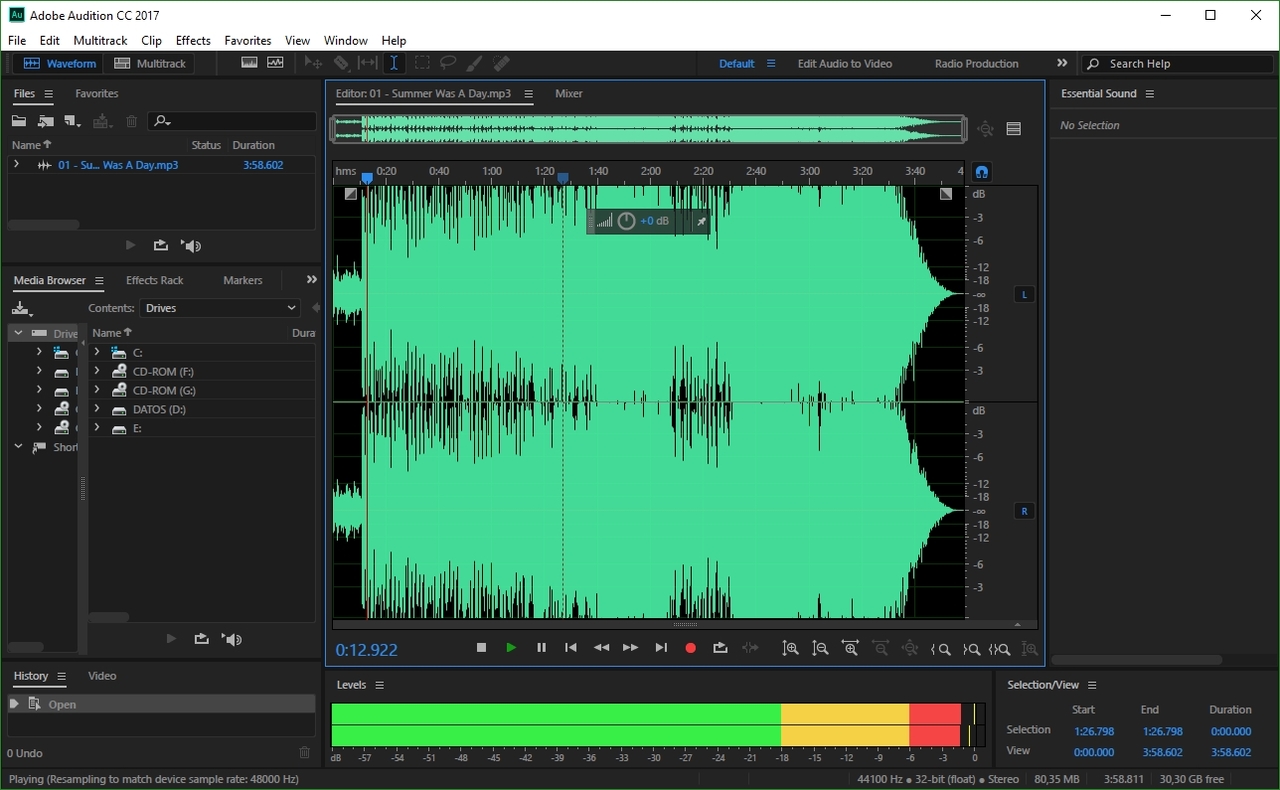Open the History panel menu
The width and height of the screenshot is (1280, 790).
pyautogui.click(x=61, y=676)
